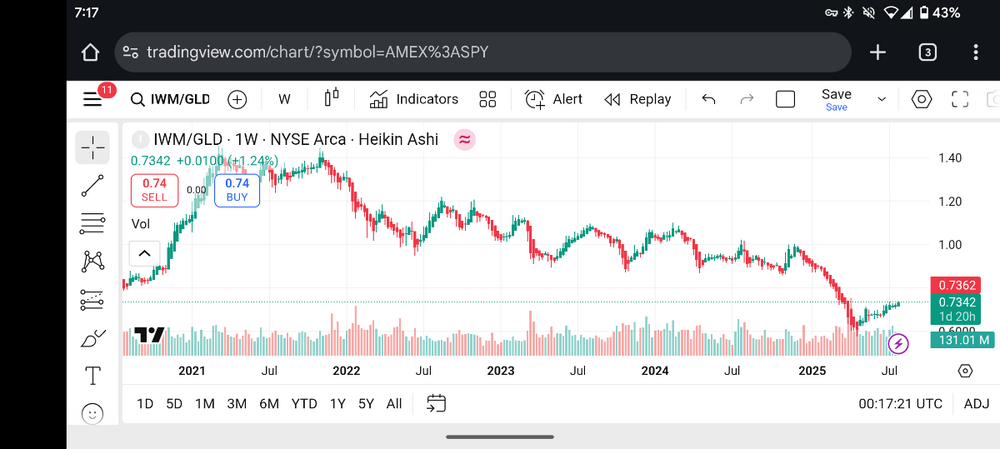Open chart settings hexagon icon
1000x449 pixels.
pyautogui.click(x=922, y=99)
